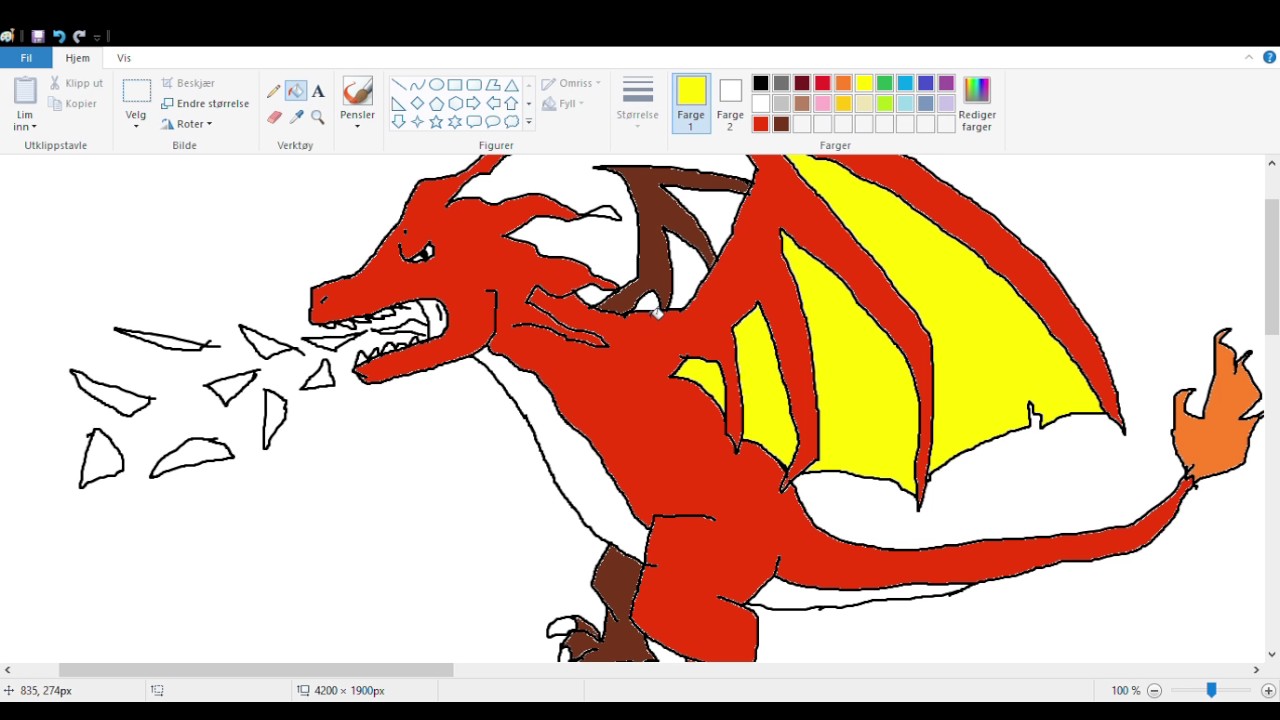Select the Cloud callout shape
Image resolution: width=1280 pixels, height=720 pixels.
point(512,122)
